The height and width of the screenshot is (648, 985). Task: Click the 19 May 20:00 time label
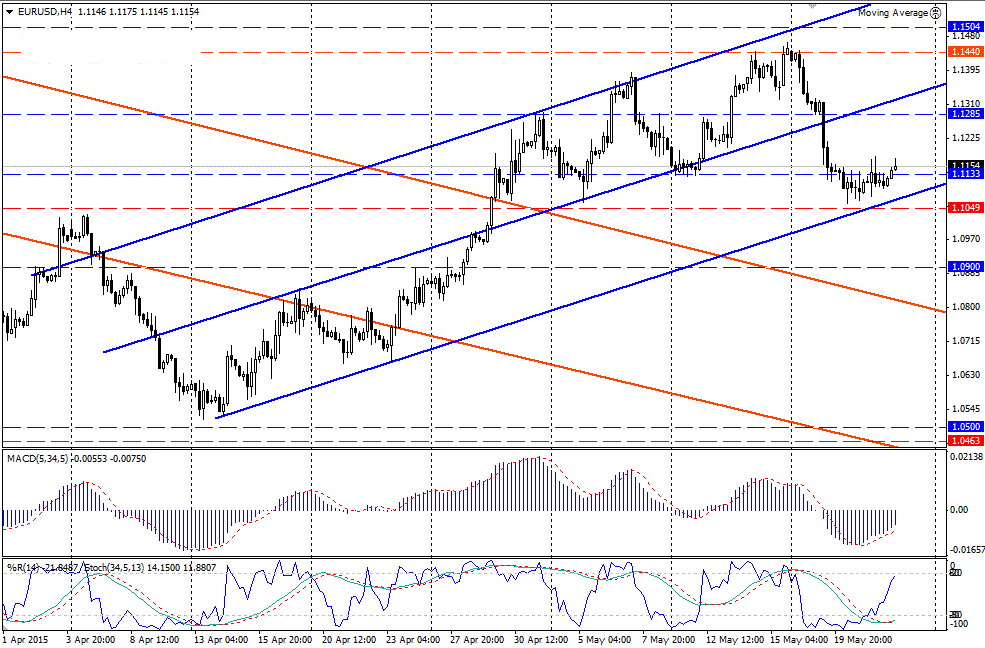click(x=863, y=640)
